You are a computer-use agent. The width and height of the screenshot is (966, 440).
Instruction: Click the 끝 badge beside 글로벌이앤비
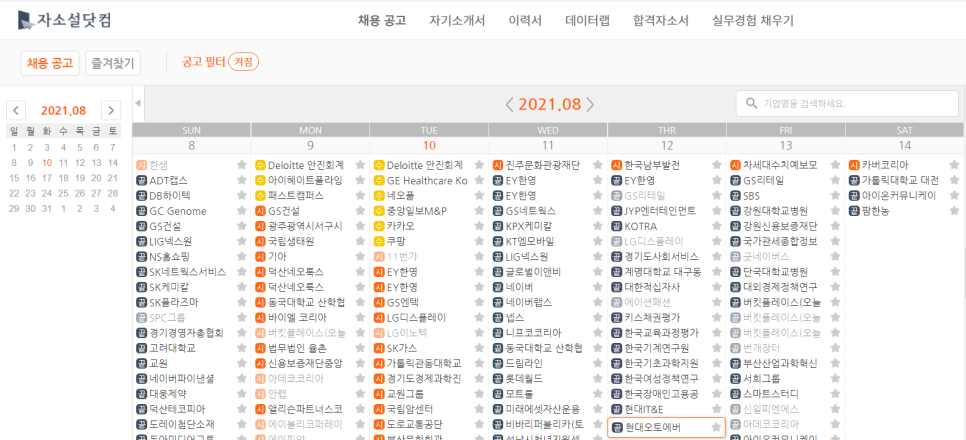498,272
